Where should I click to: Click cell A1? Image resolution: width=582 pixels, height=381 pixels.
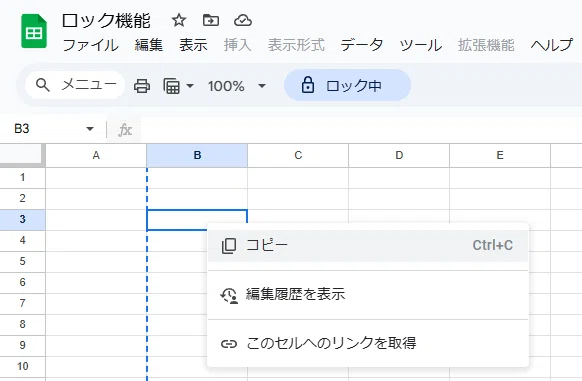pyautogui.click(x=96, y=178)
